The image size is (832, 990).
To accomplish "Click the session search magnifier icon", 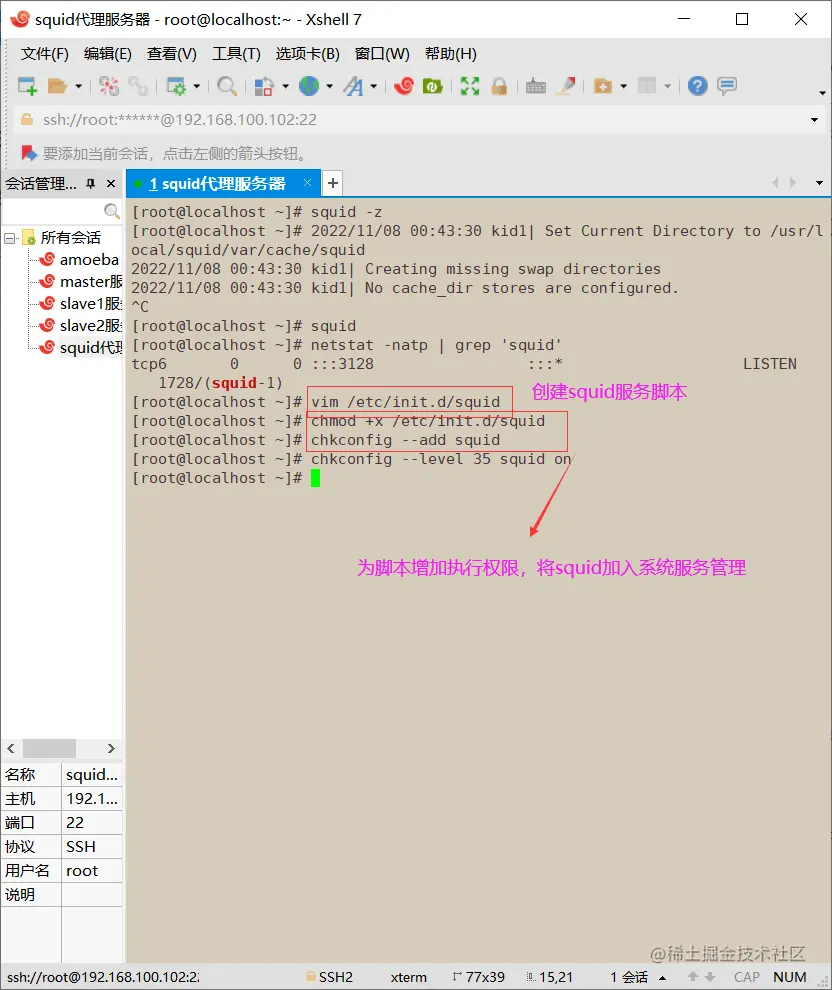I will coord(112,210).
